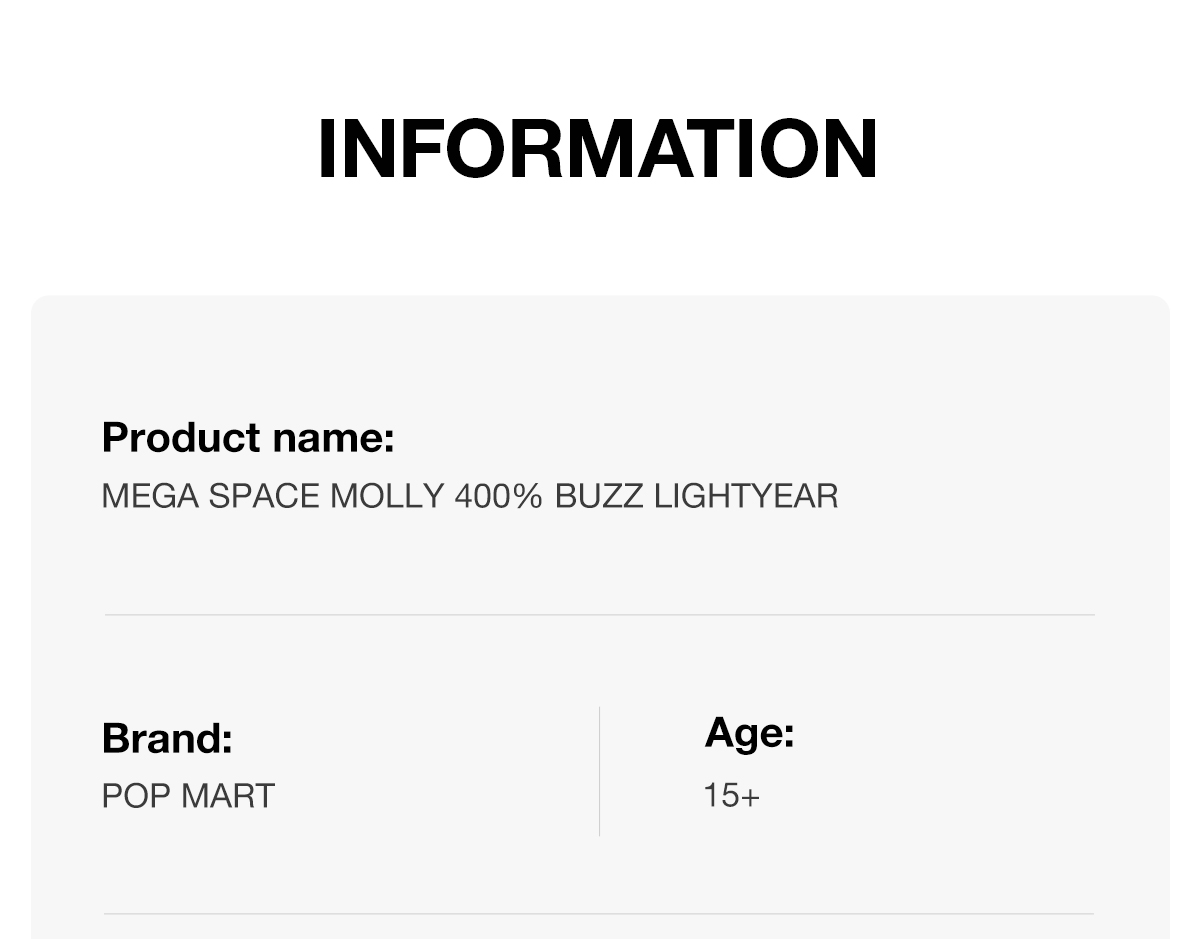Click the divider line below the Brand row
Image resolution: width=1200 pixels, height=939 pixels.
tap(599, 914)
